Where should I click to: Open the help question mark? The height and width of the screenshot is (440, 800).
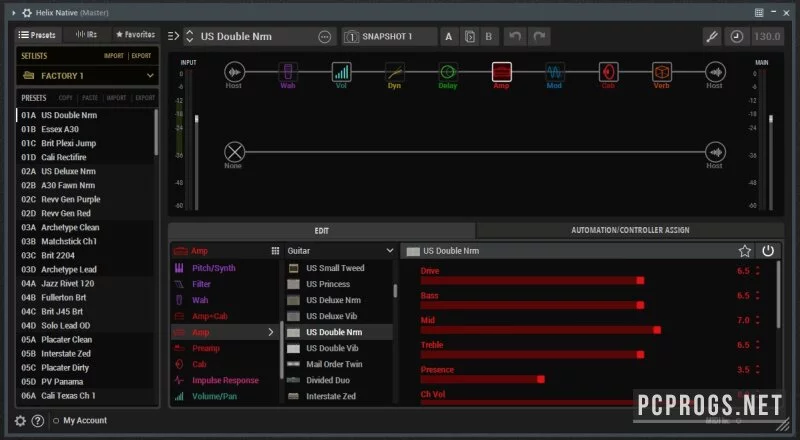pos(38,421)
